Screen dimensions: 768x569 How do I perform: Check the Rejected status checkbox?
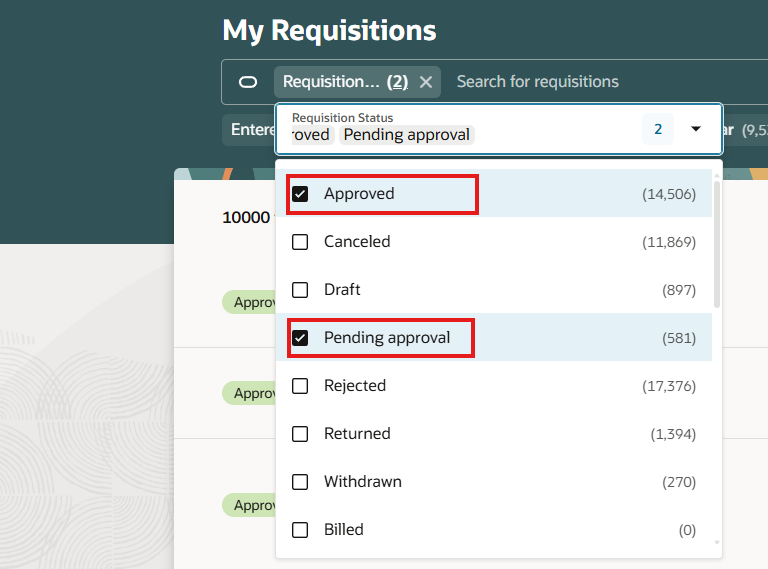pos(300,386)
